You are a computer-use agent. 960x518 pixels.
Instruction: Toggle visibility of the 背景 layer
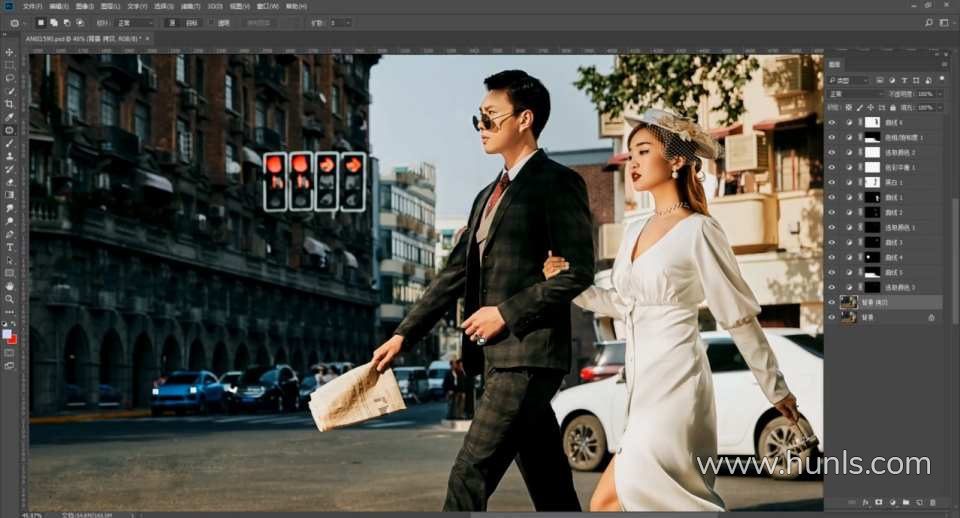[x=831, y=317]
